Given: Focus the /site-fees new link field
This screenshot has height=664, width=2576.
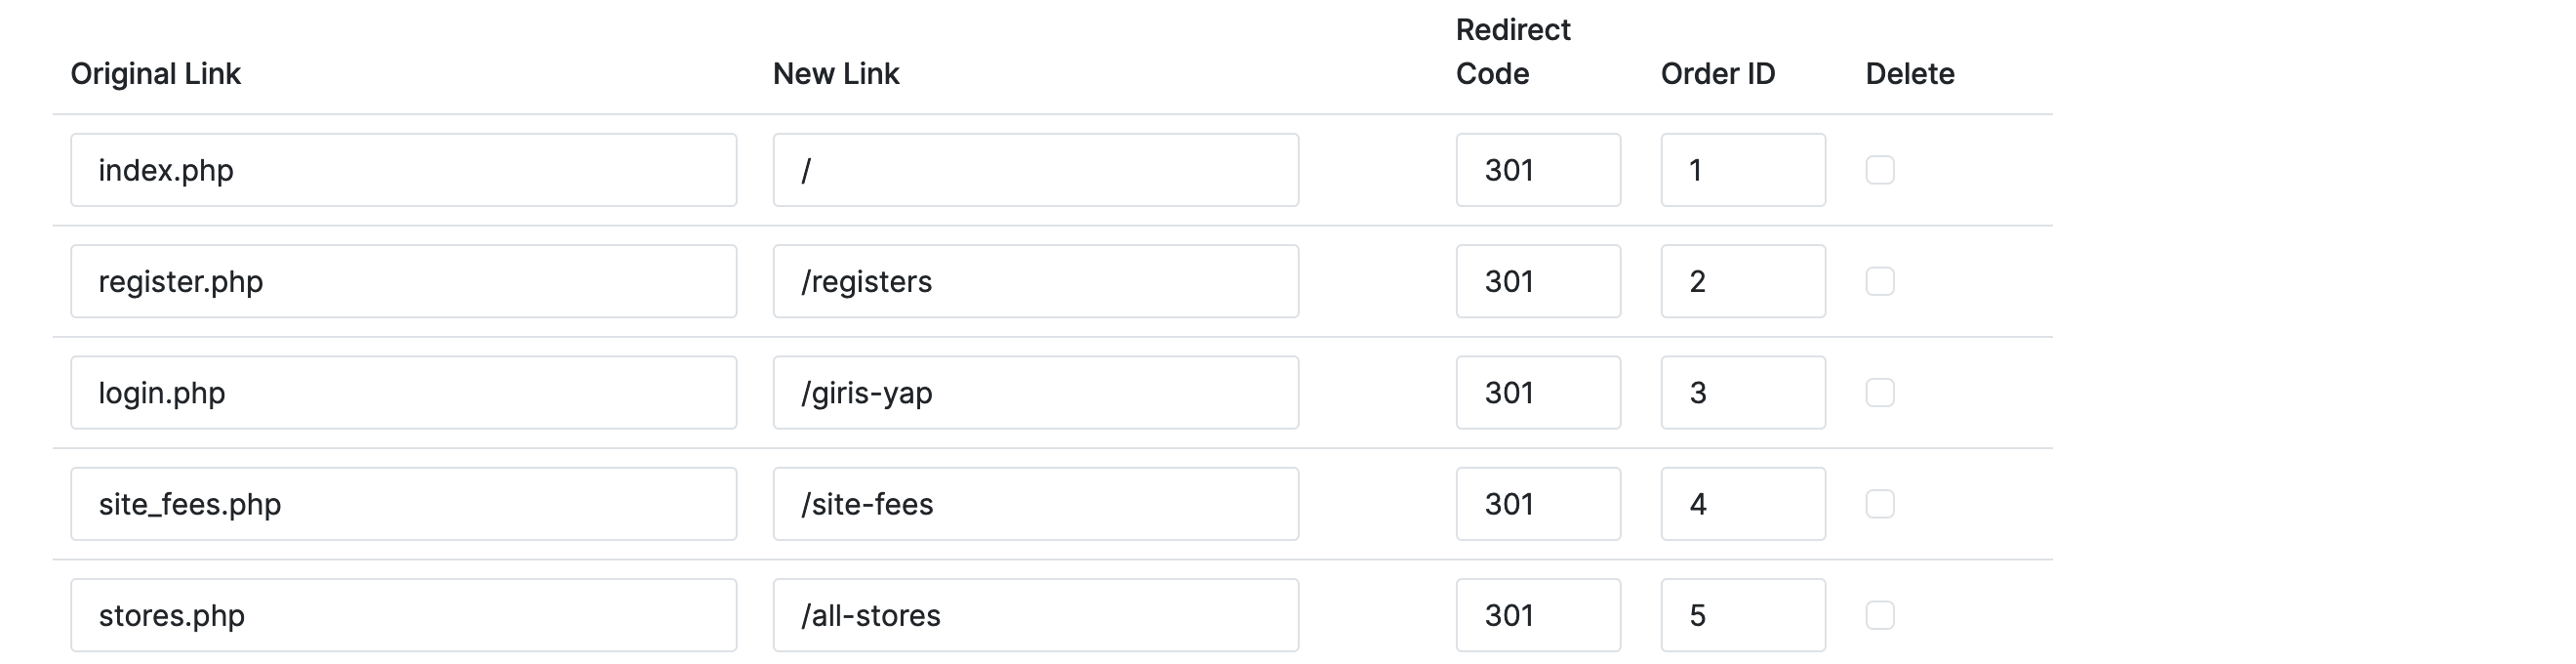Looking at the screenshot, I should (1035, 503).
